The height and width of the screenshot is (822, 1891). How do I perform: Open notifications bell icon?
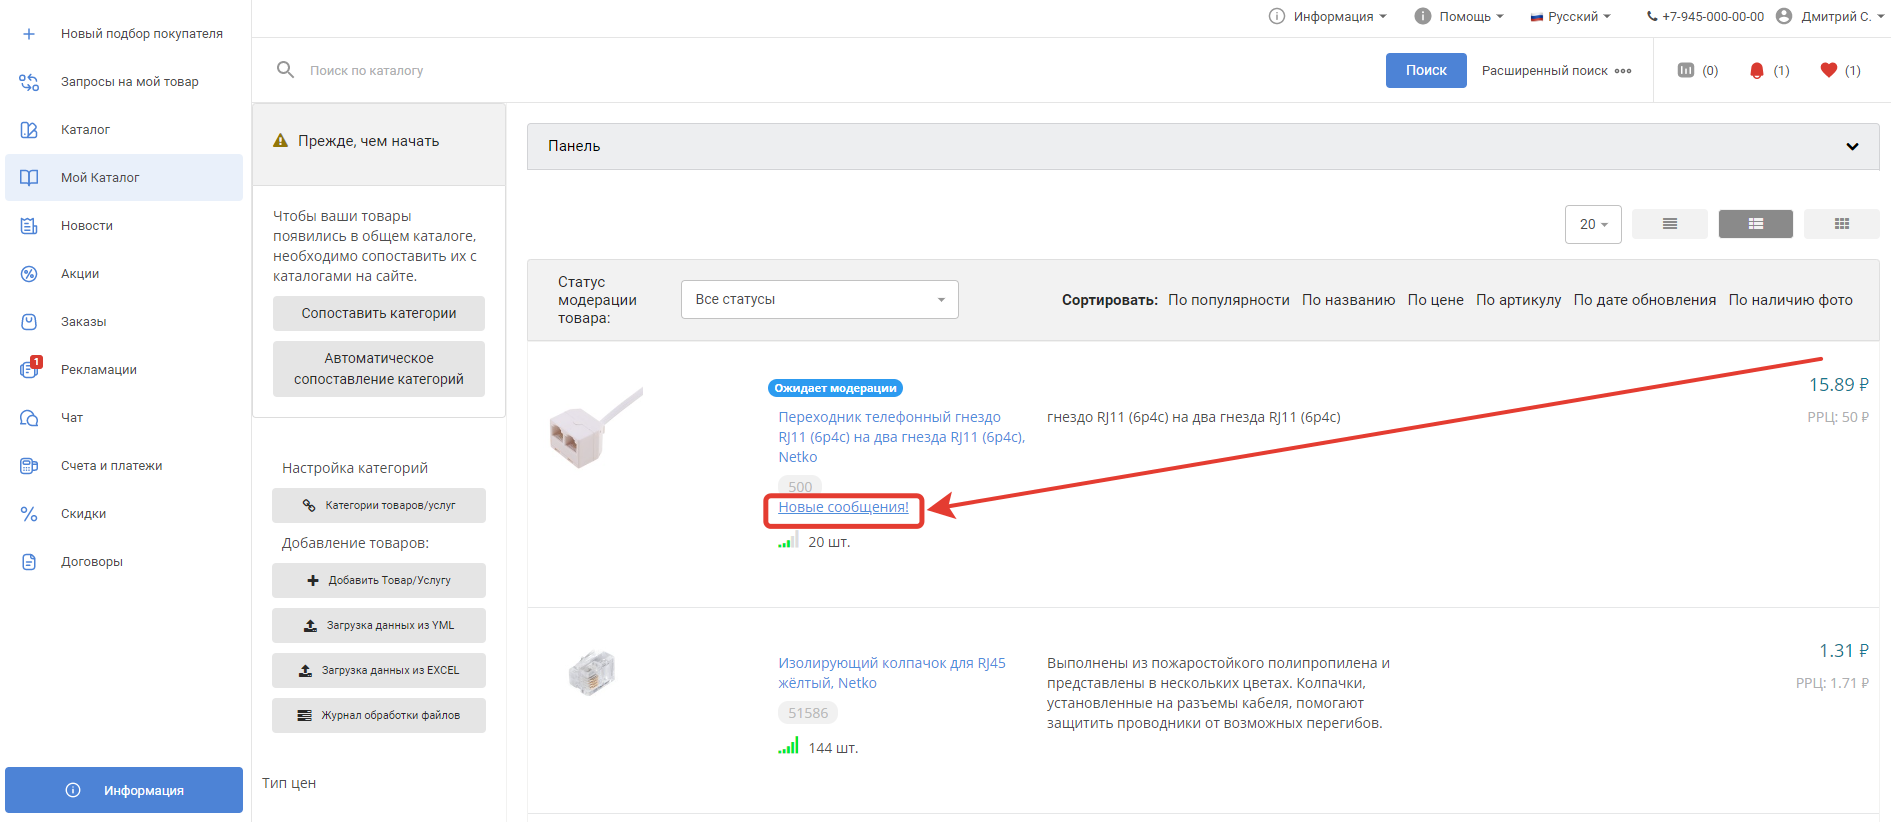pos(1757,70)
